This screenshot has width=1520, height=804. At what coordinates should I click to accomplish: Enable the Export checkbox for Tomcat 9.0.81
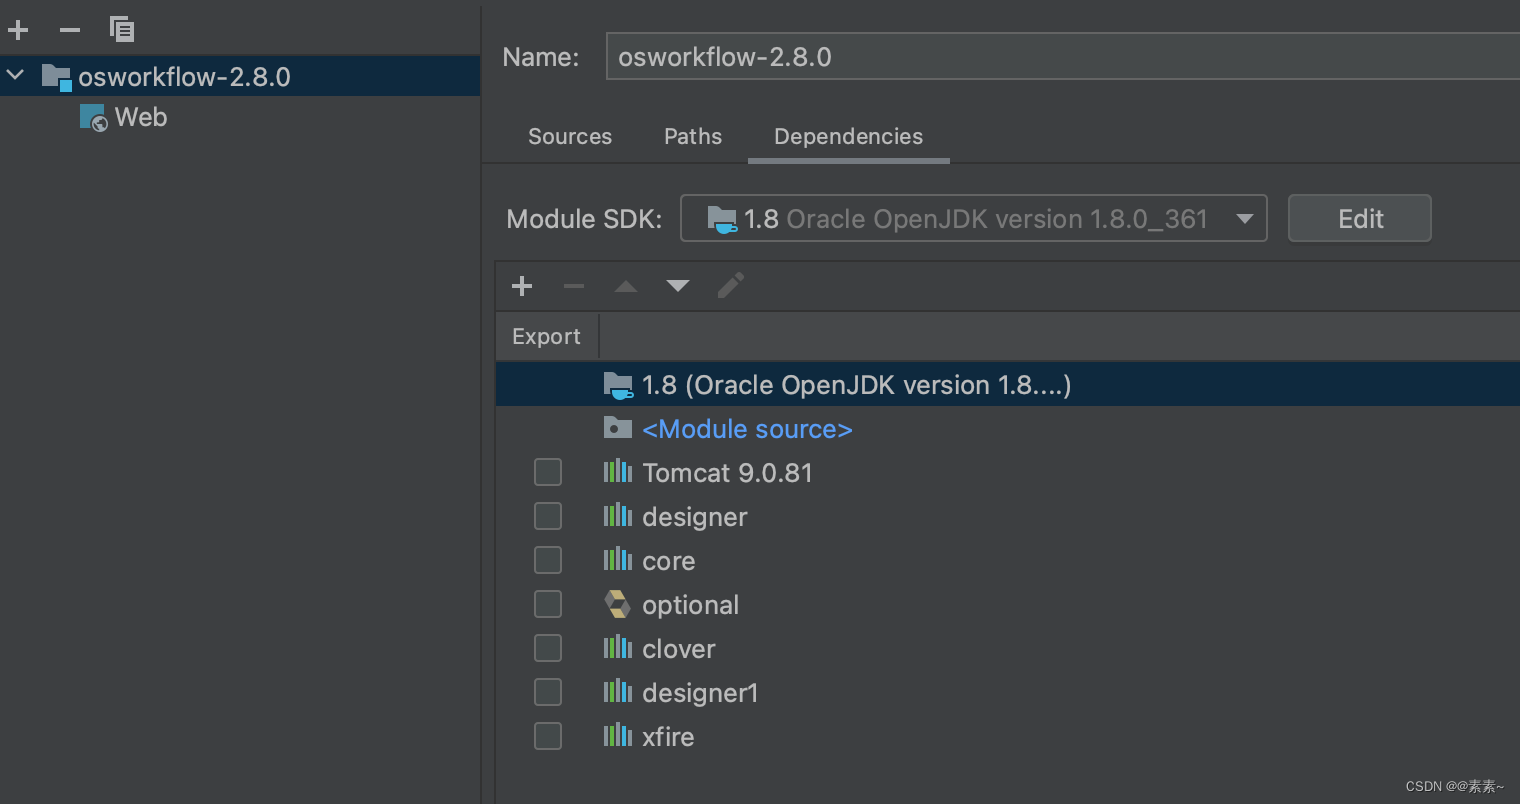pyautogui.click(x=547, y=471)
